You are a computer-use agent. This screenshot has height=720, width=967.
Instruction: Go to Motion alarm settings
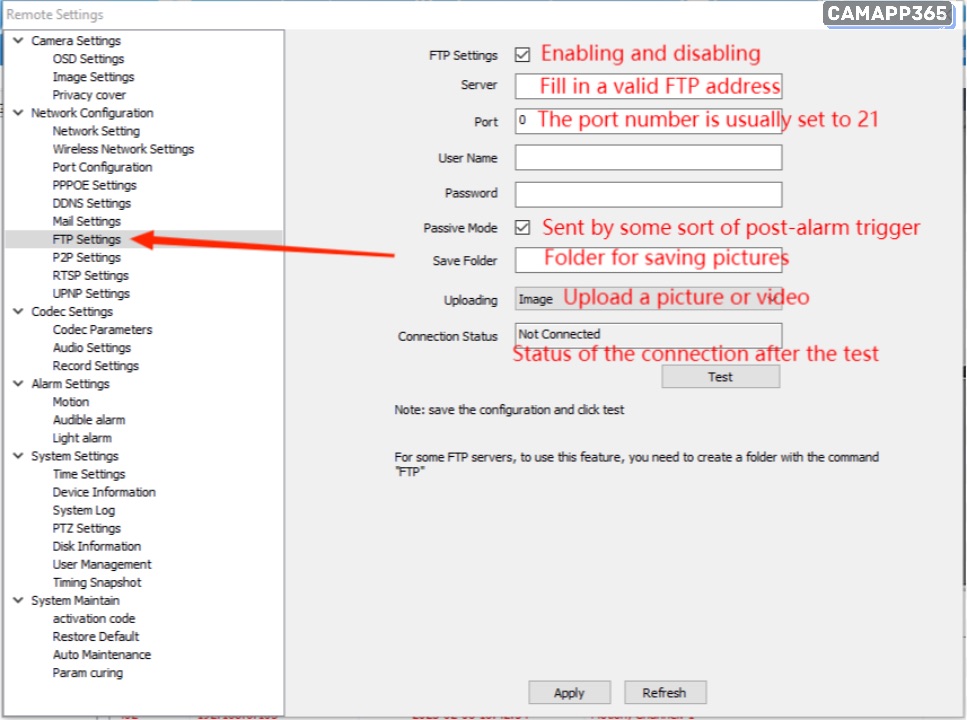[71, 402]
